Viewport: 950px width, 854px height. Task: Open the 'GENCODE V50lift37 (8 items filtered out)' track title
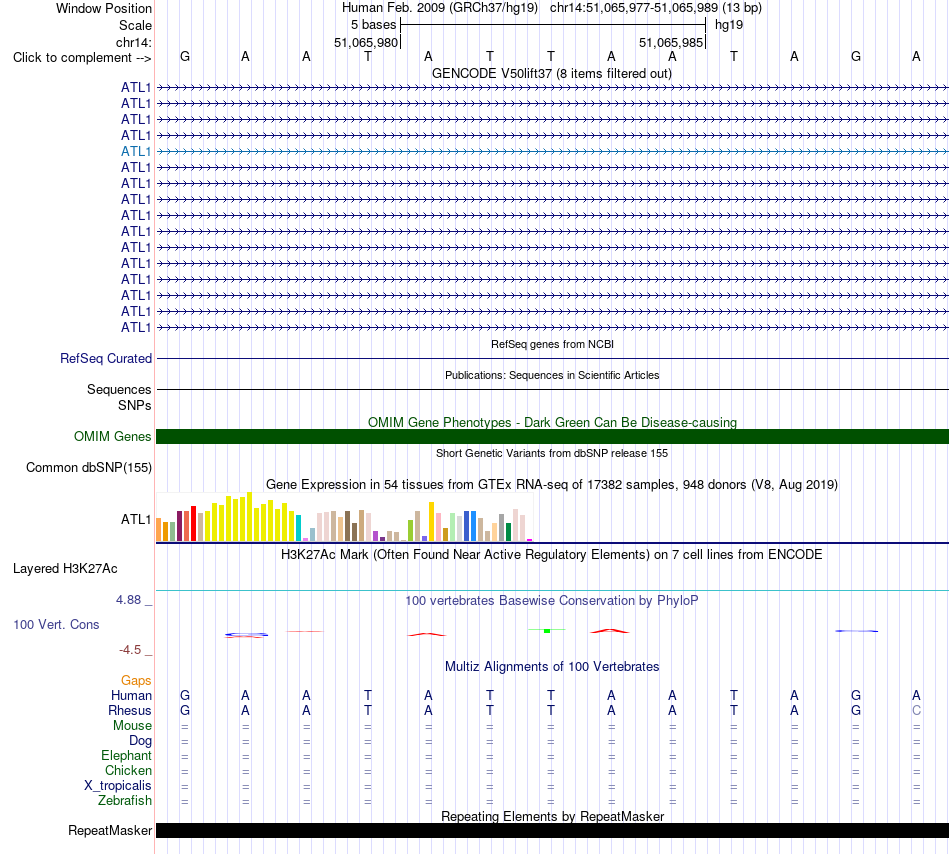pyautogui.click(x=551, y=74)
